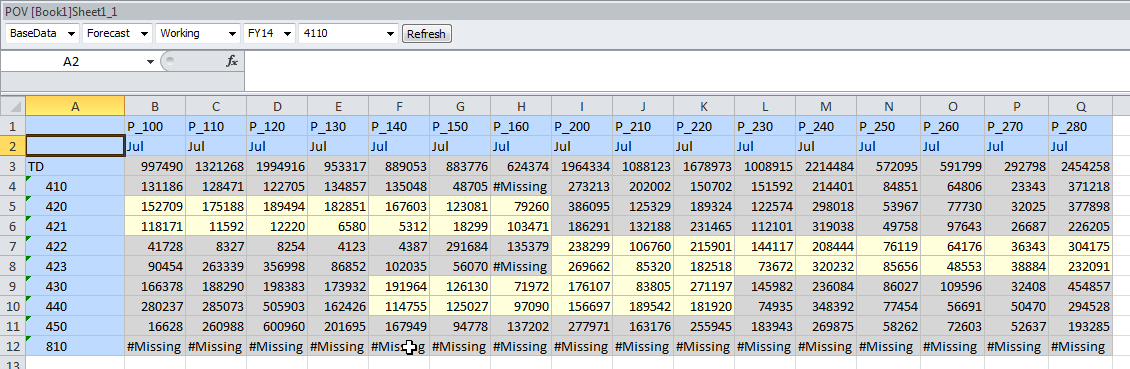Expand the Name Box dropdown arrow
This screenshot has width=1130, height=369.
150,62
